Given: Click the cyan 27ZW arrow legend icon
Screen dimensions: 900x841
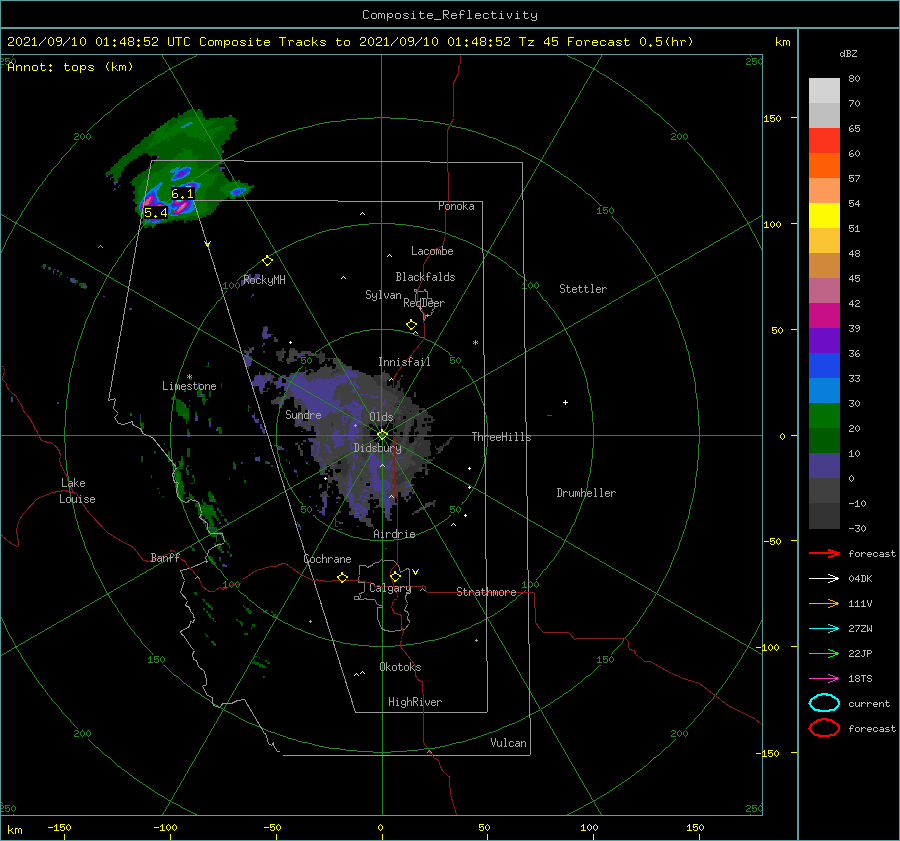Looking at the screenshot, I should click(x=824, y=629).
